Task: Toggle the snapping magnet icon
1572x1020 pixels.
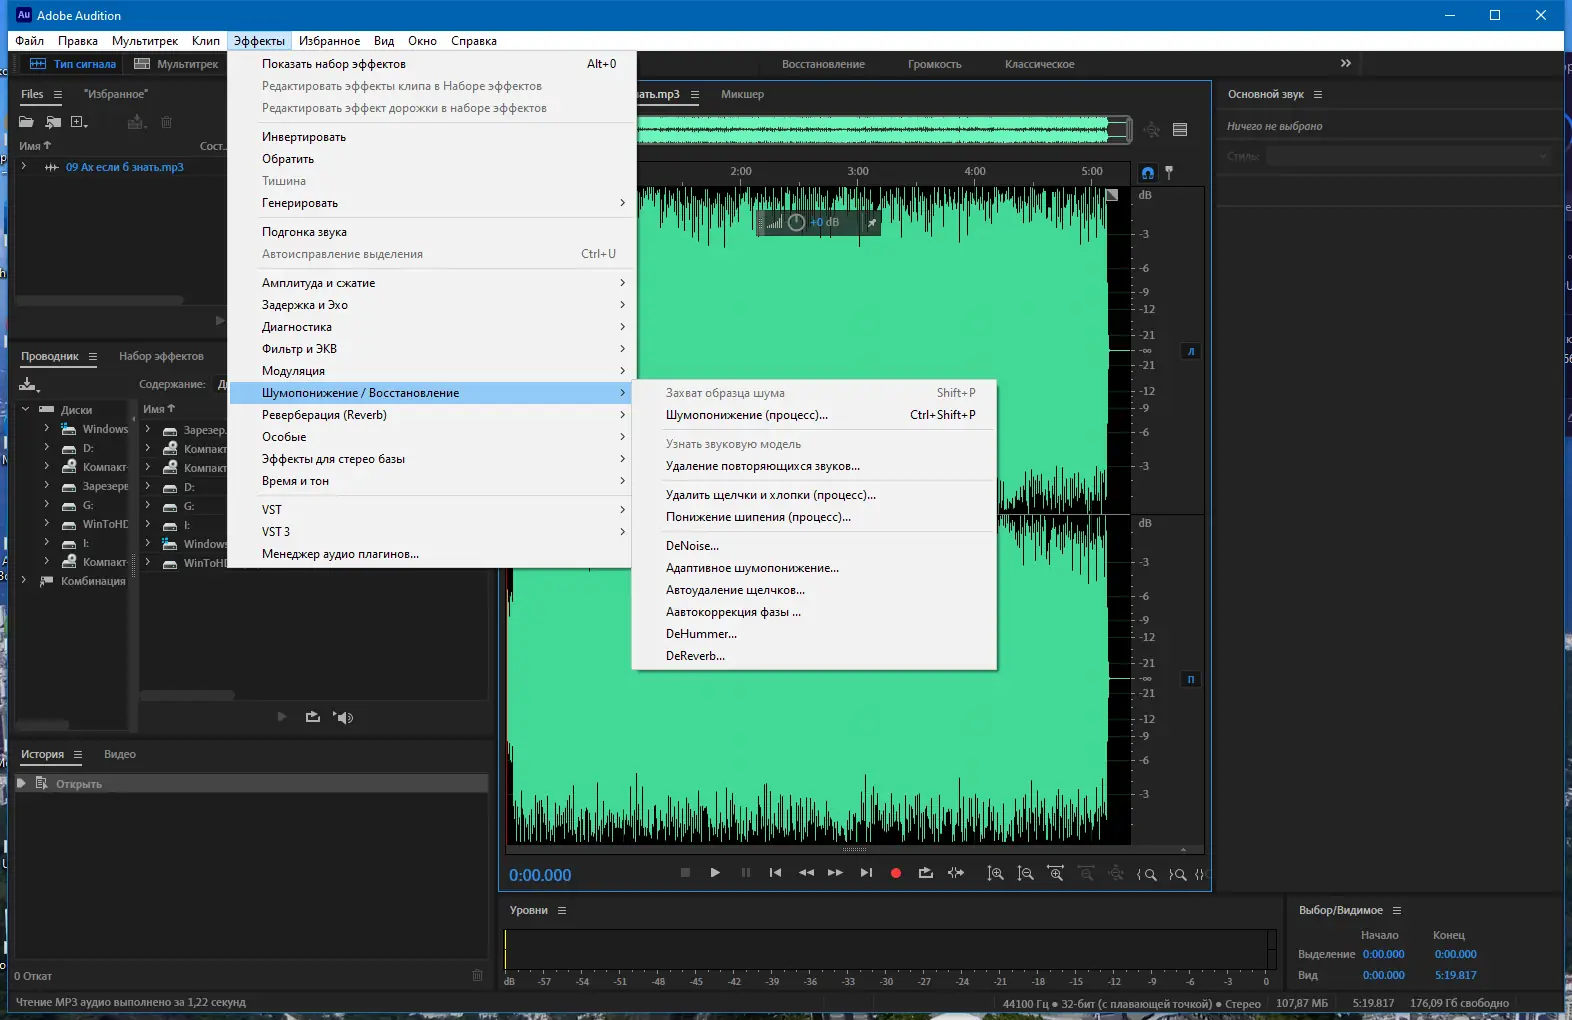Action: point(1148,172)
